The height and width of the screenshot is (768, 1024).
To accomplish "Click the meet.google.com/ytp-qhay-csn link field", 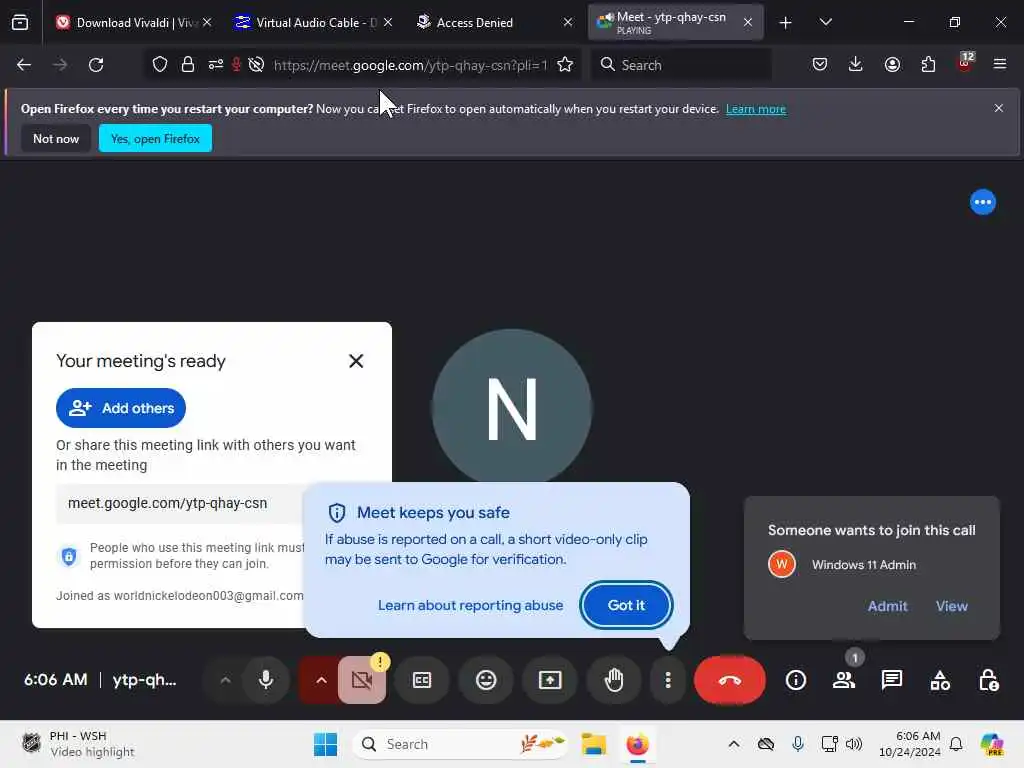I will [180, 503].
